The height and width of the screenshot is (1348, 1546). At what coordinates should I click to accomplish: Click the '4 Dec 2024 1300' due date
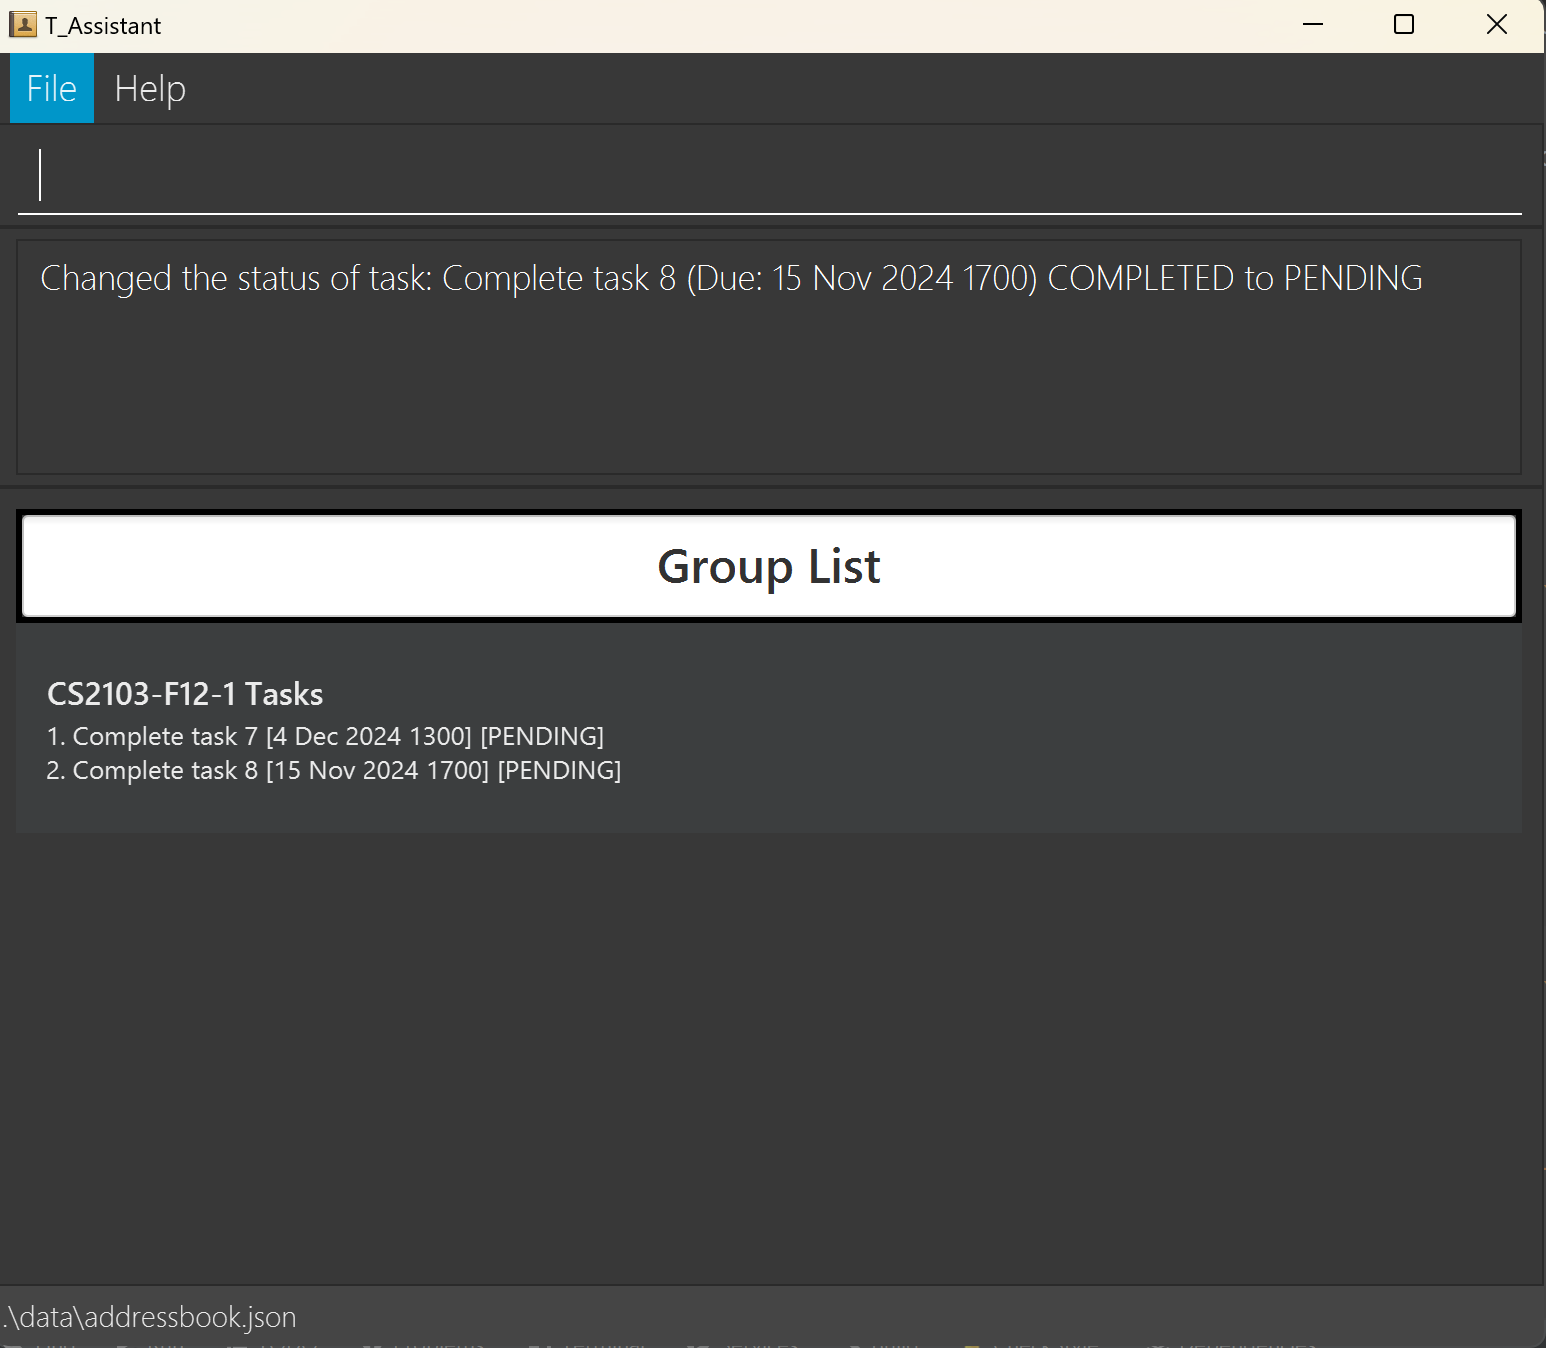tap(369, 737)
